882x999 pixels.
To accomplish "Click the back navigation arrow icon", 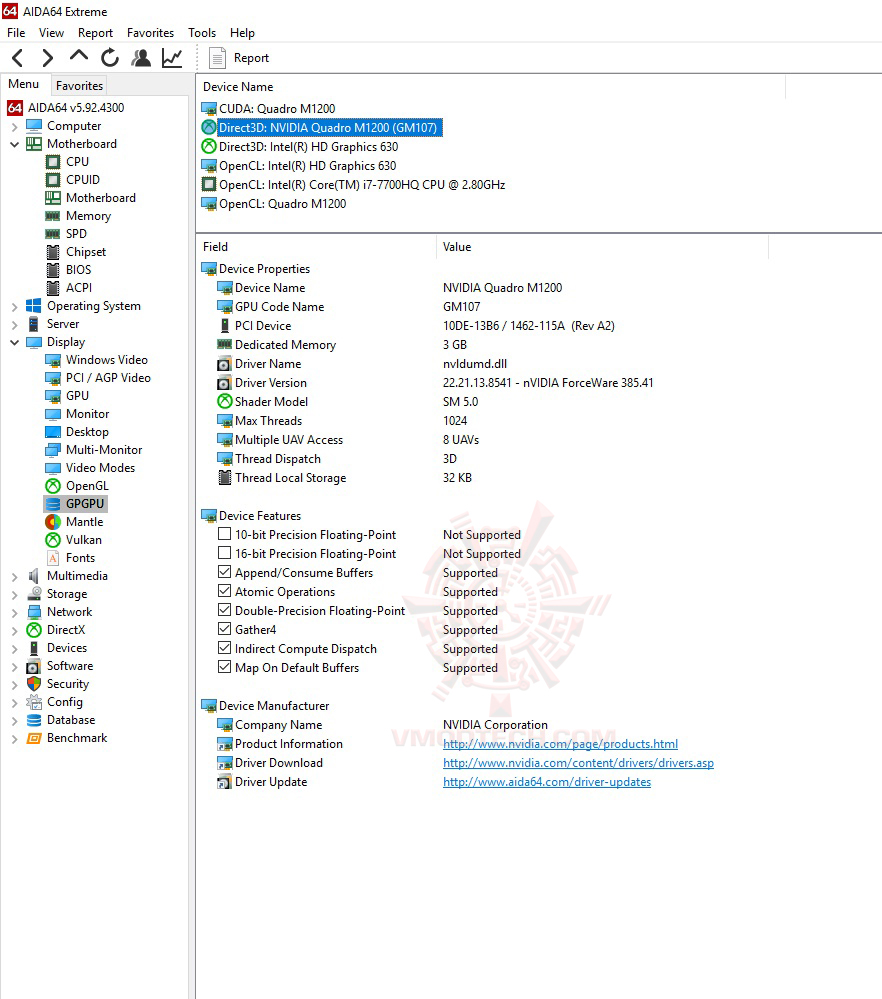I will tap(17, 57).
